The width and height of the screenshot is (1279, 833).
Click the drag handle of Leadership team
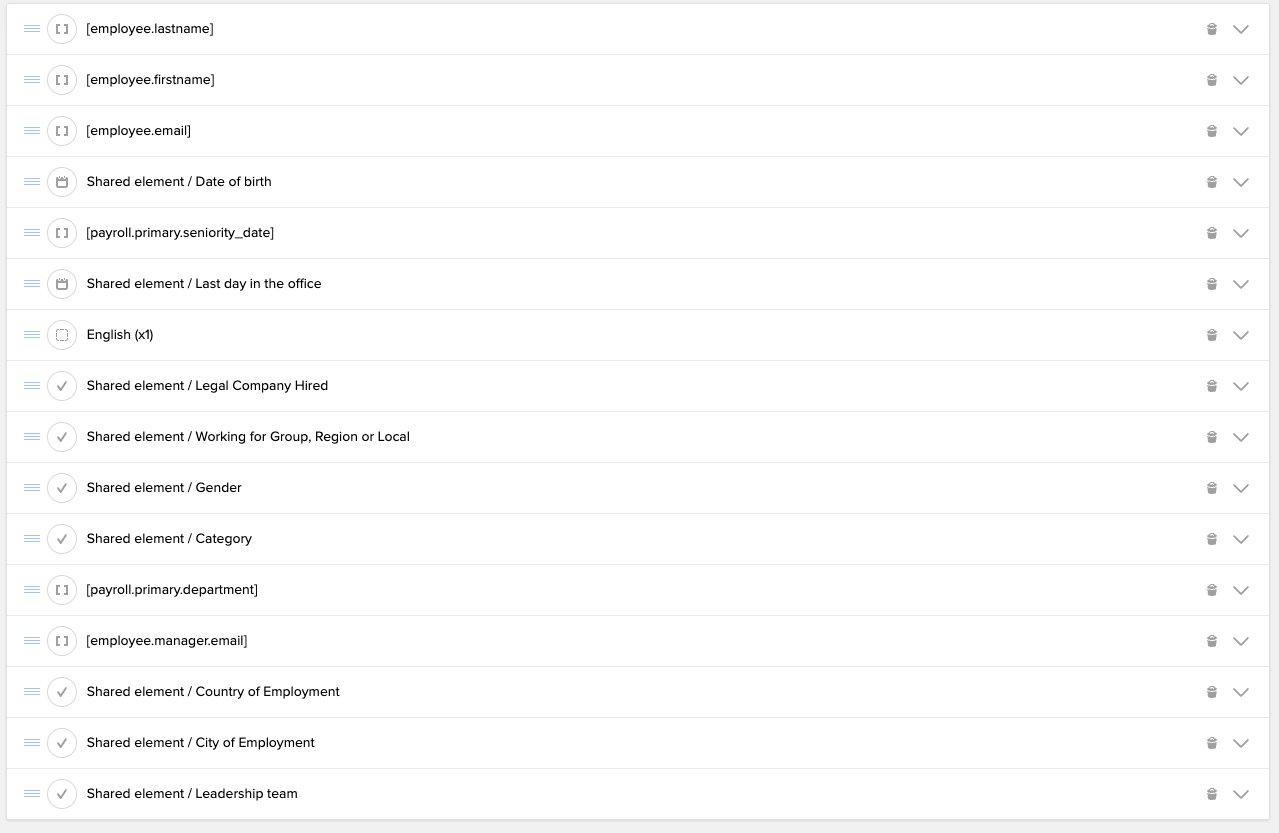click(x=32, y=794)
